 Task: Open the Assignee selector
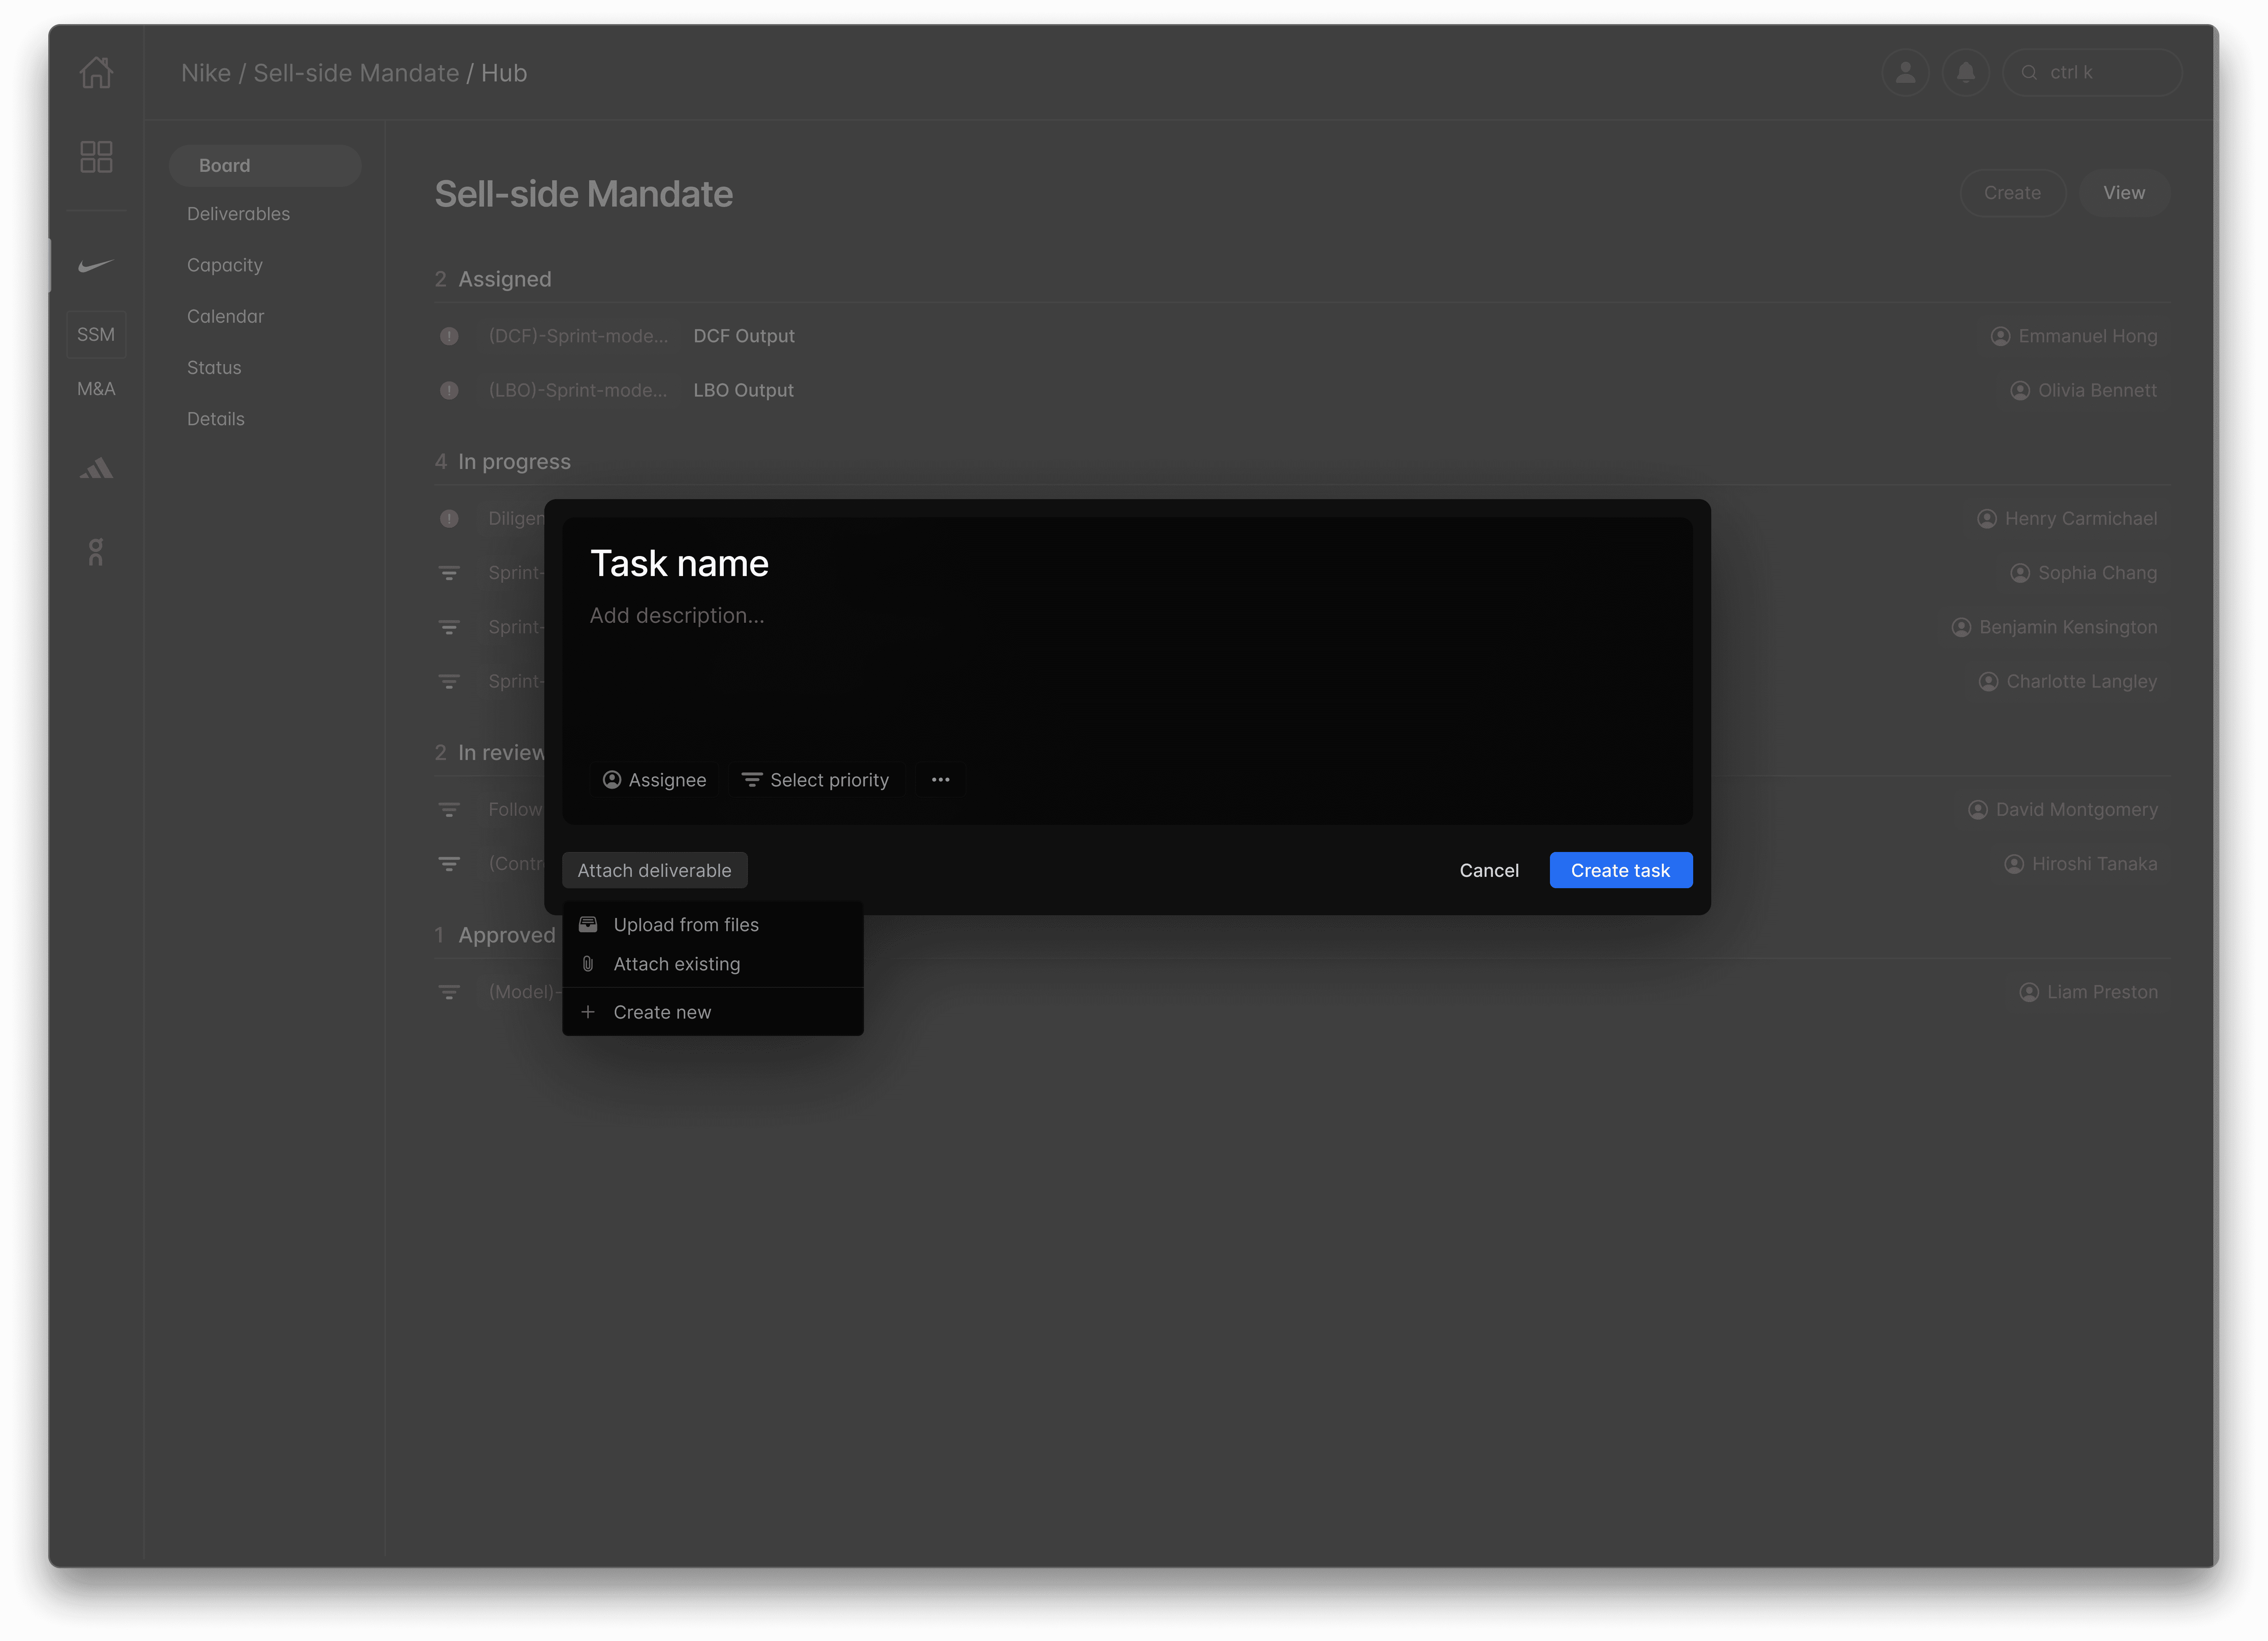click(654, 780)
